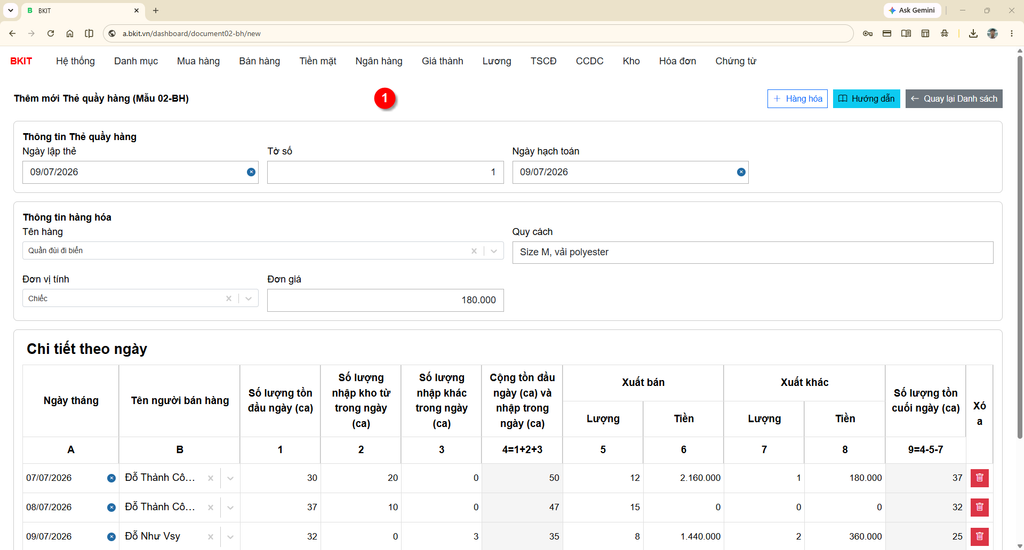The image size is (1024, 550).
Task: Delete the 07/07/2026 row with trash icon
Action: [x=979, y=478]
